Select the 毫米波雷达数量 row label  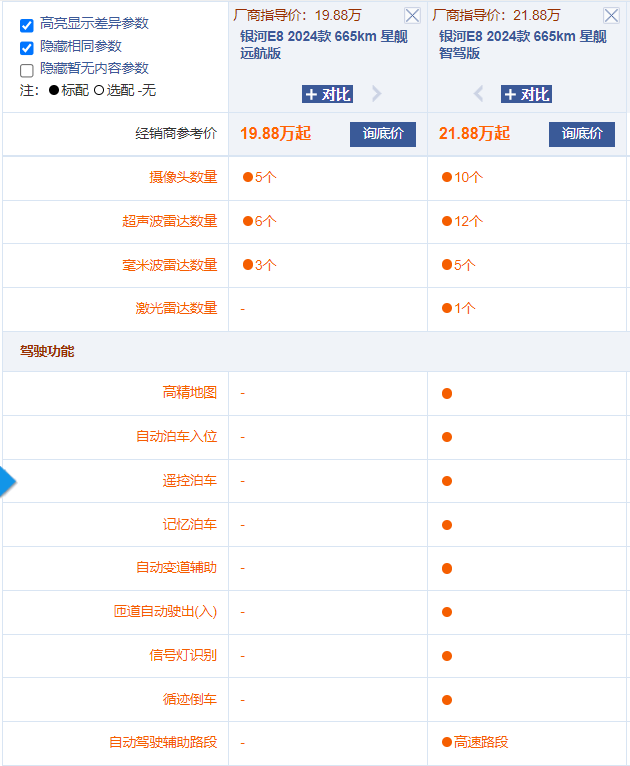tap(169, 265)
